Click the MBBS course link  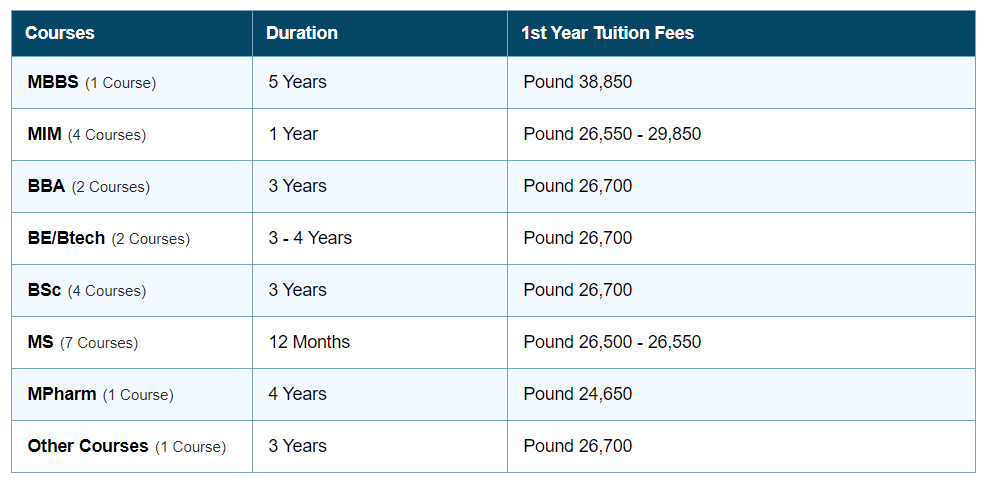pos(53,82)
